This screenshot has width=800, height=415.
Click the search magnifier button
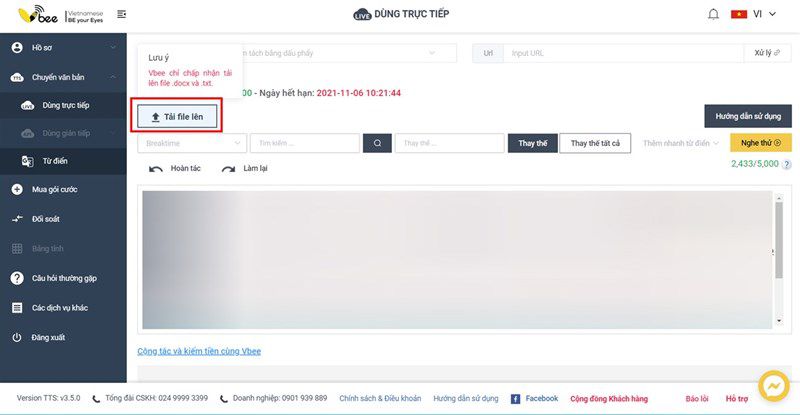point(377,143)
